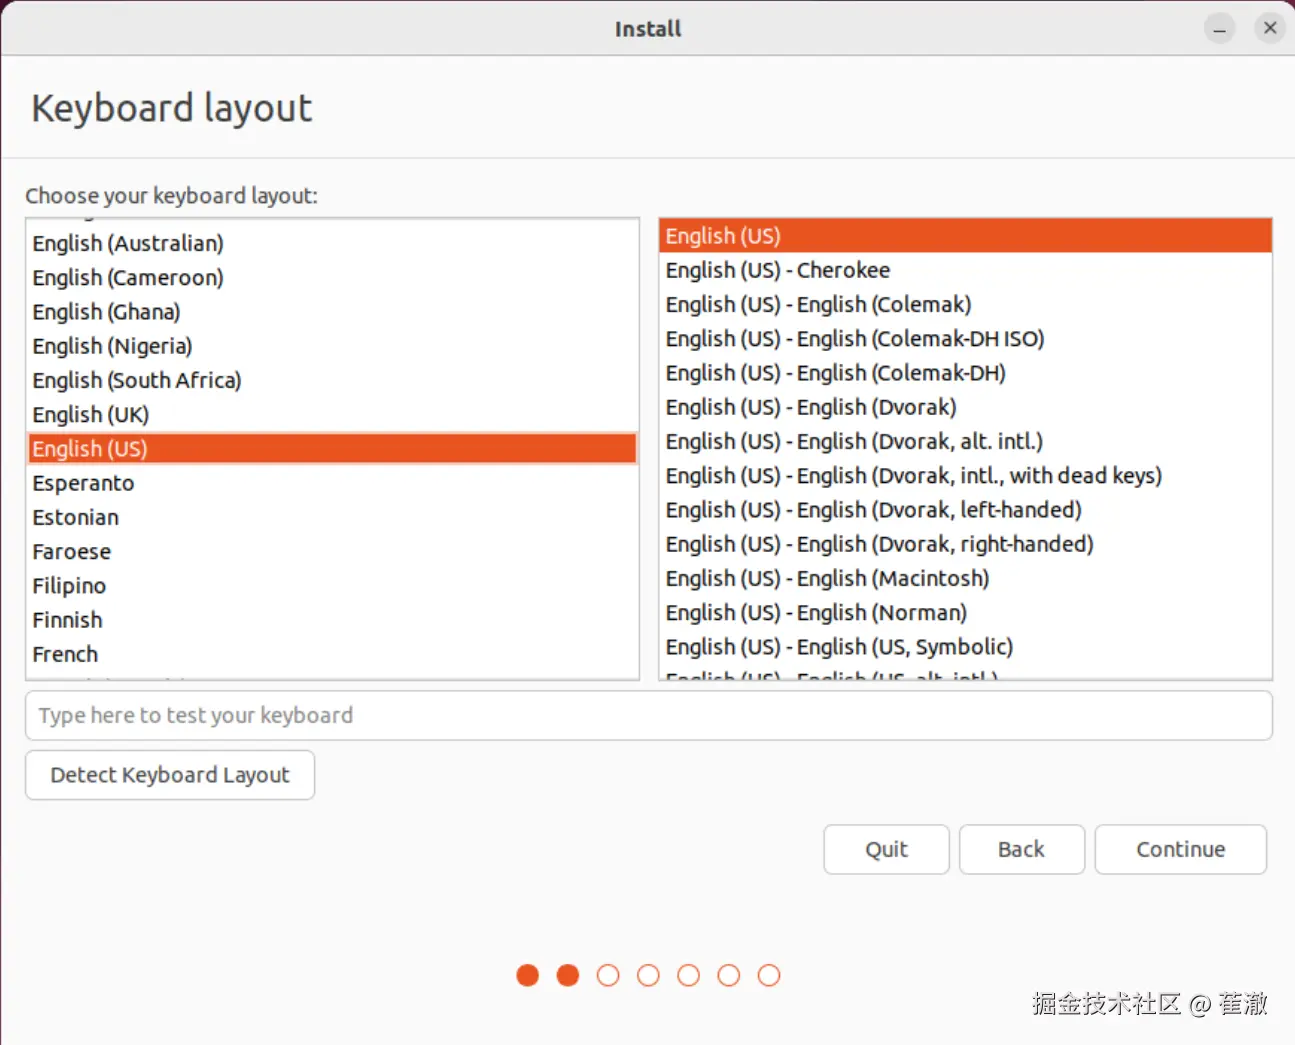Pick English (Colemak) variant
This screenshot has height=1045, width=1295.
pyautogui.click(x=965, y=304)
